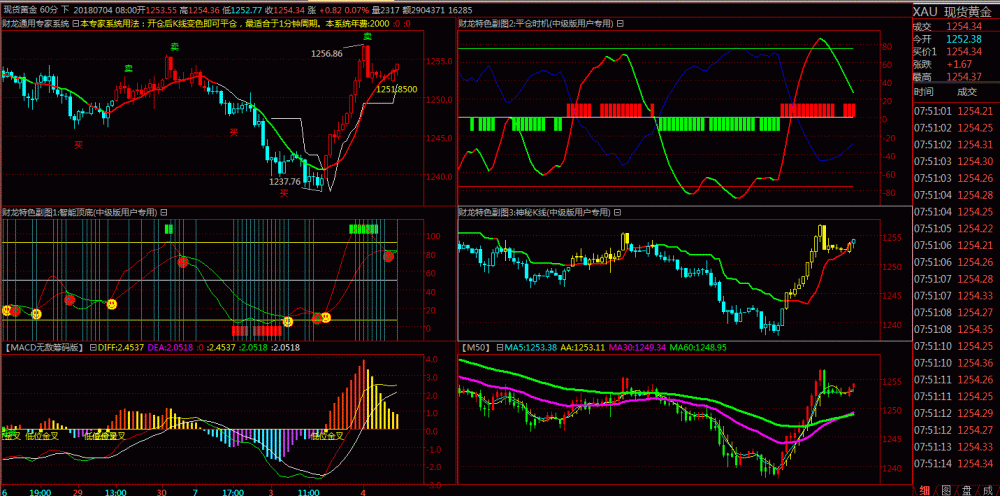Toggle the box beside 财龙通用专家系统 title
This screenshot has height=496, width=1000.
point(75,23)
